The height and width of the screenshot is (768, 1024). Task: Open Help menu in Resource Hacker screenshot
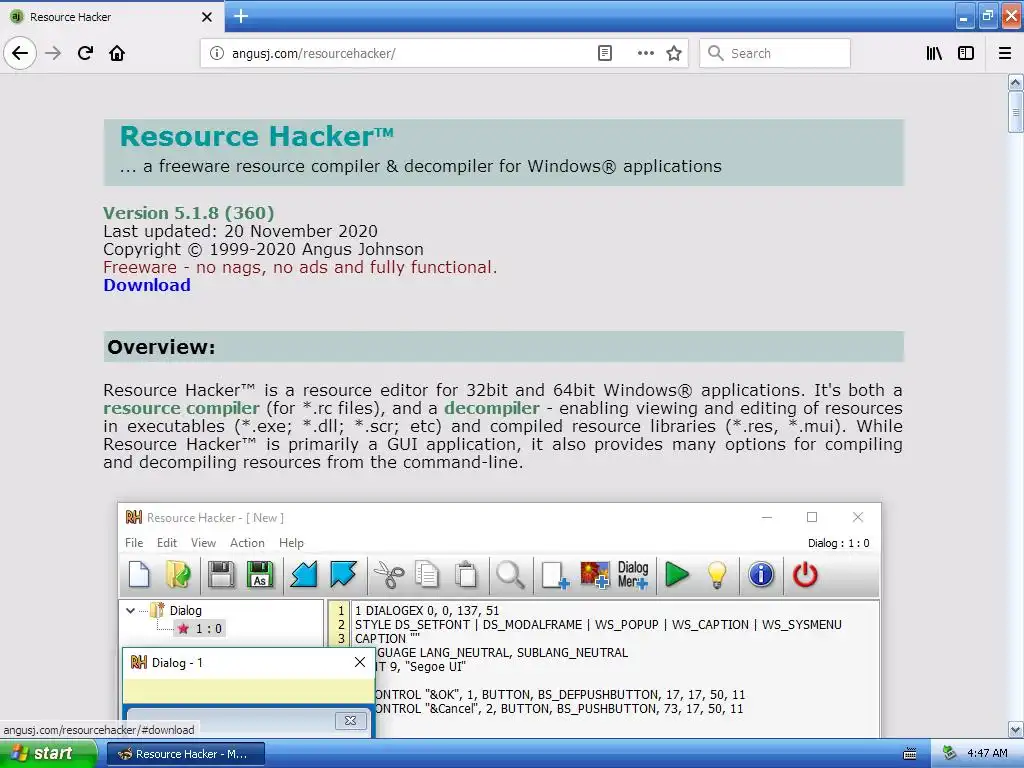pyautogui.click(x=291, y=543)
